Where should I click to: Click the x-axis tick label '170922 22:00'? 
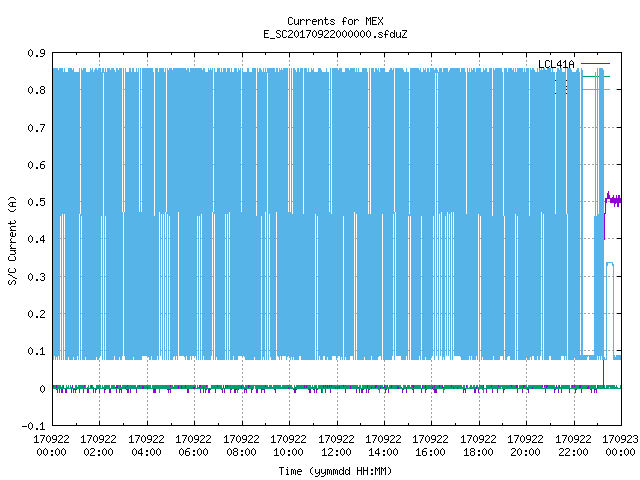click(573, 445)
